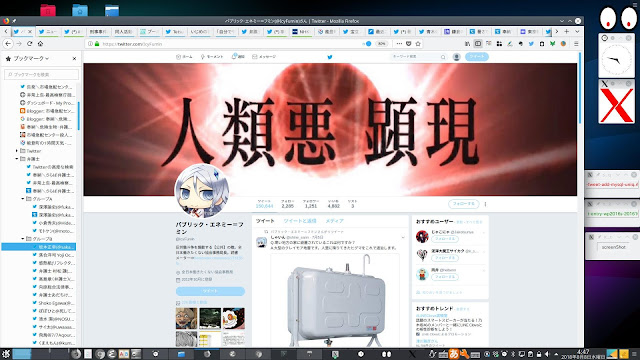The image size is (640, 360).
Task: List all tabs dropdown arrow
Action: (577, 31)
